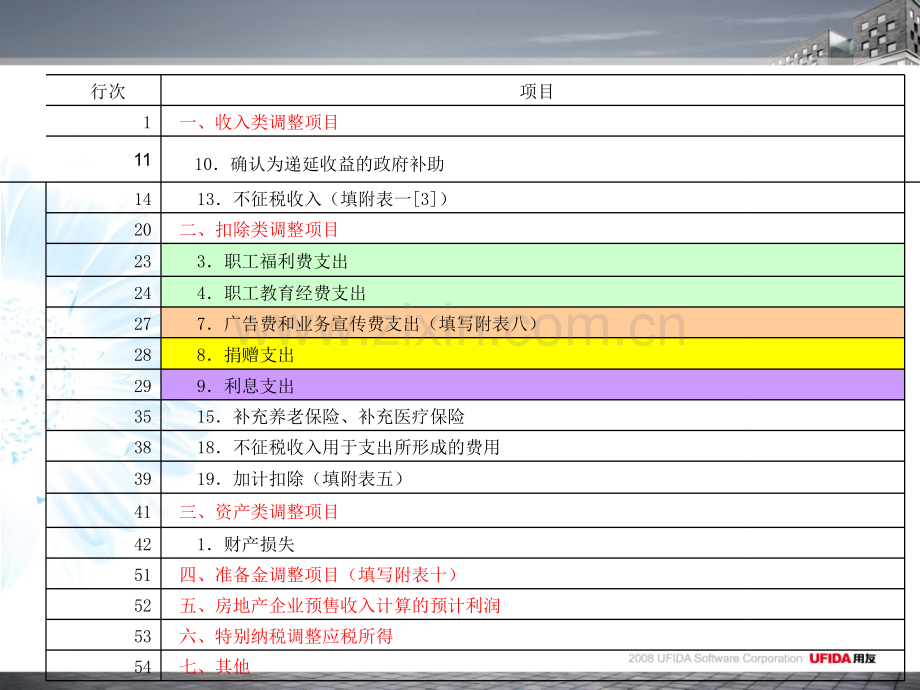The image size is (920, 690).
Task: Click row number 20 cell
Action: 103,229
